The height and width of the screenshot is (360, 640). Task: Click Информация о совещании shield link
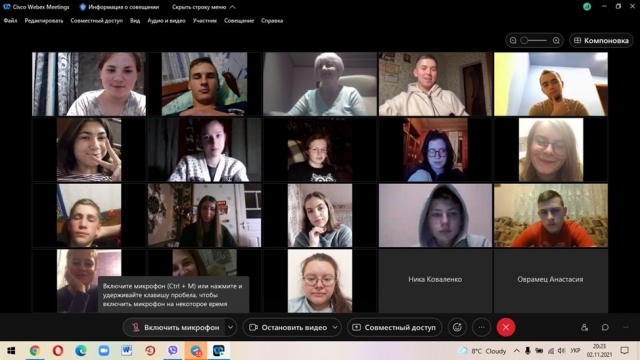[x=119, y=7]
